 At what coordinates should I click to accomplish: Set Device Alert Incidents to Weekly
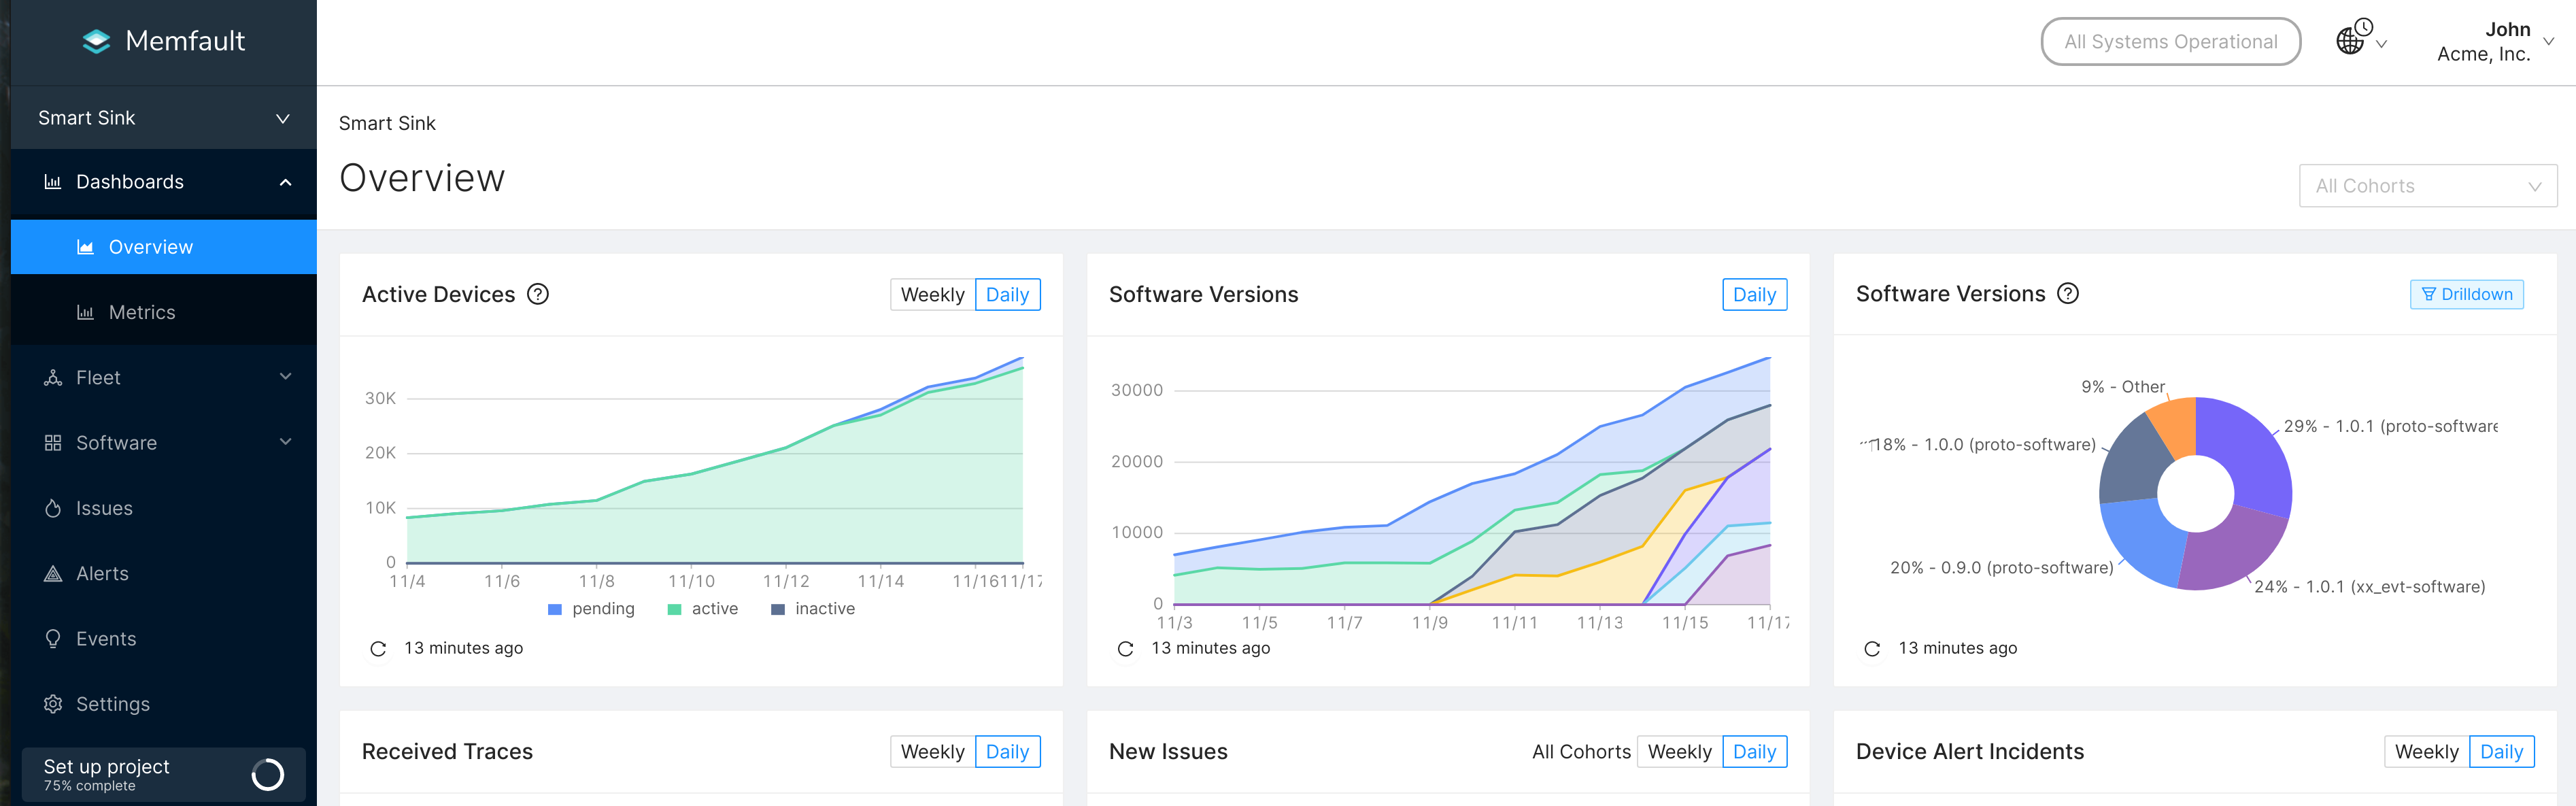pyautogui.click(x=2424, y=751)
